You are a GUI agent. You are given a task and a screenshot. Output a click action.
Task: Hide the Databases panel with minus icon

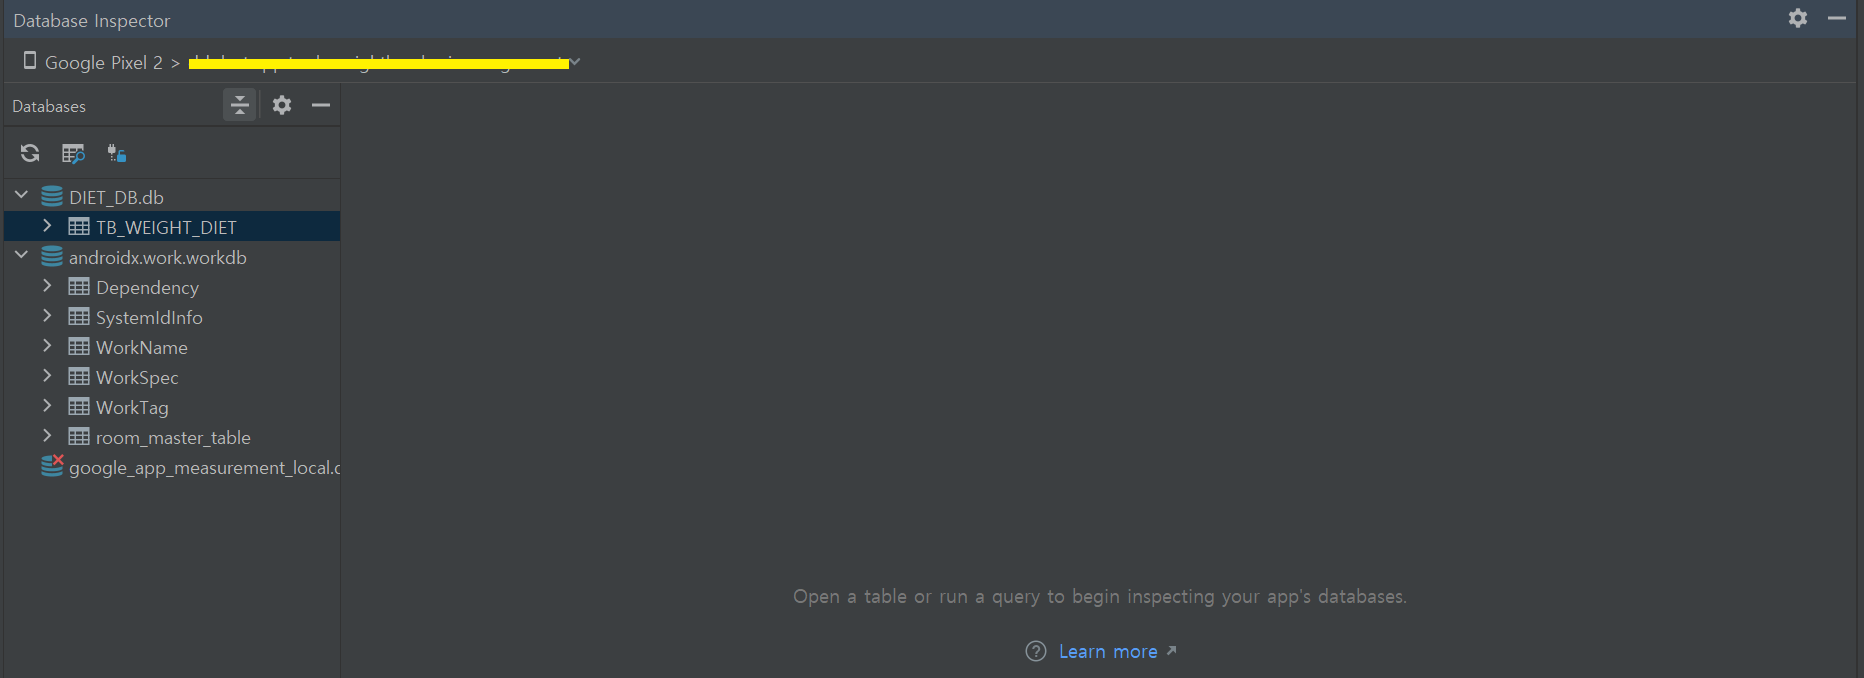coord(321,105)
